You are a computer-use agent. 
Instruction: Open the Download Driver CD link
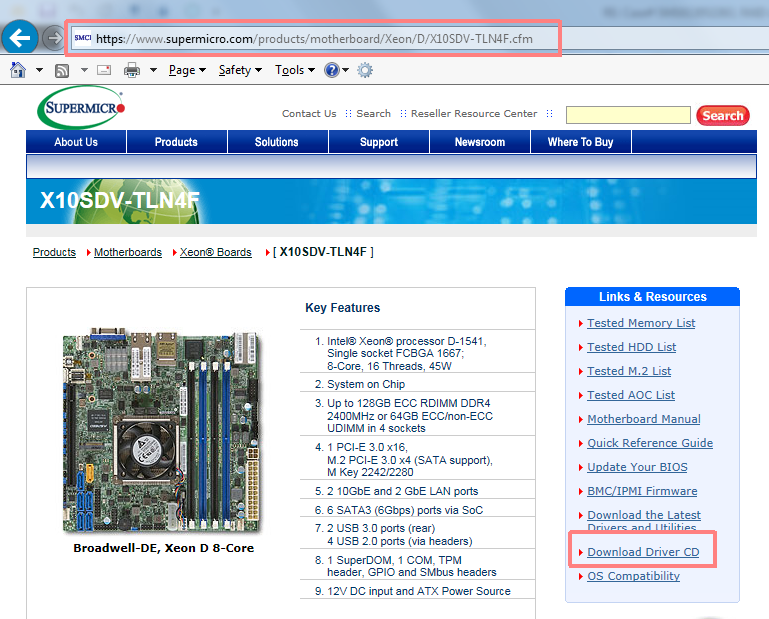643,552
